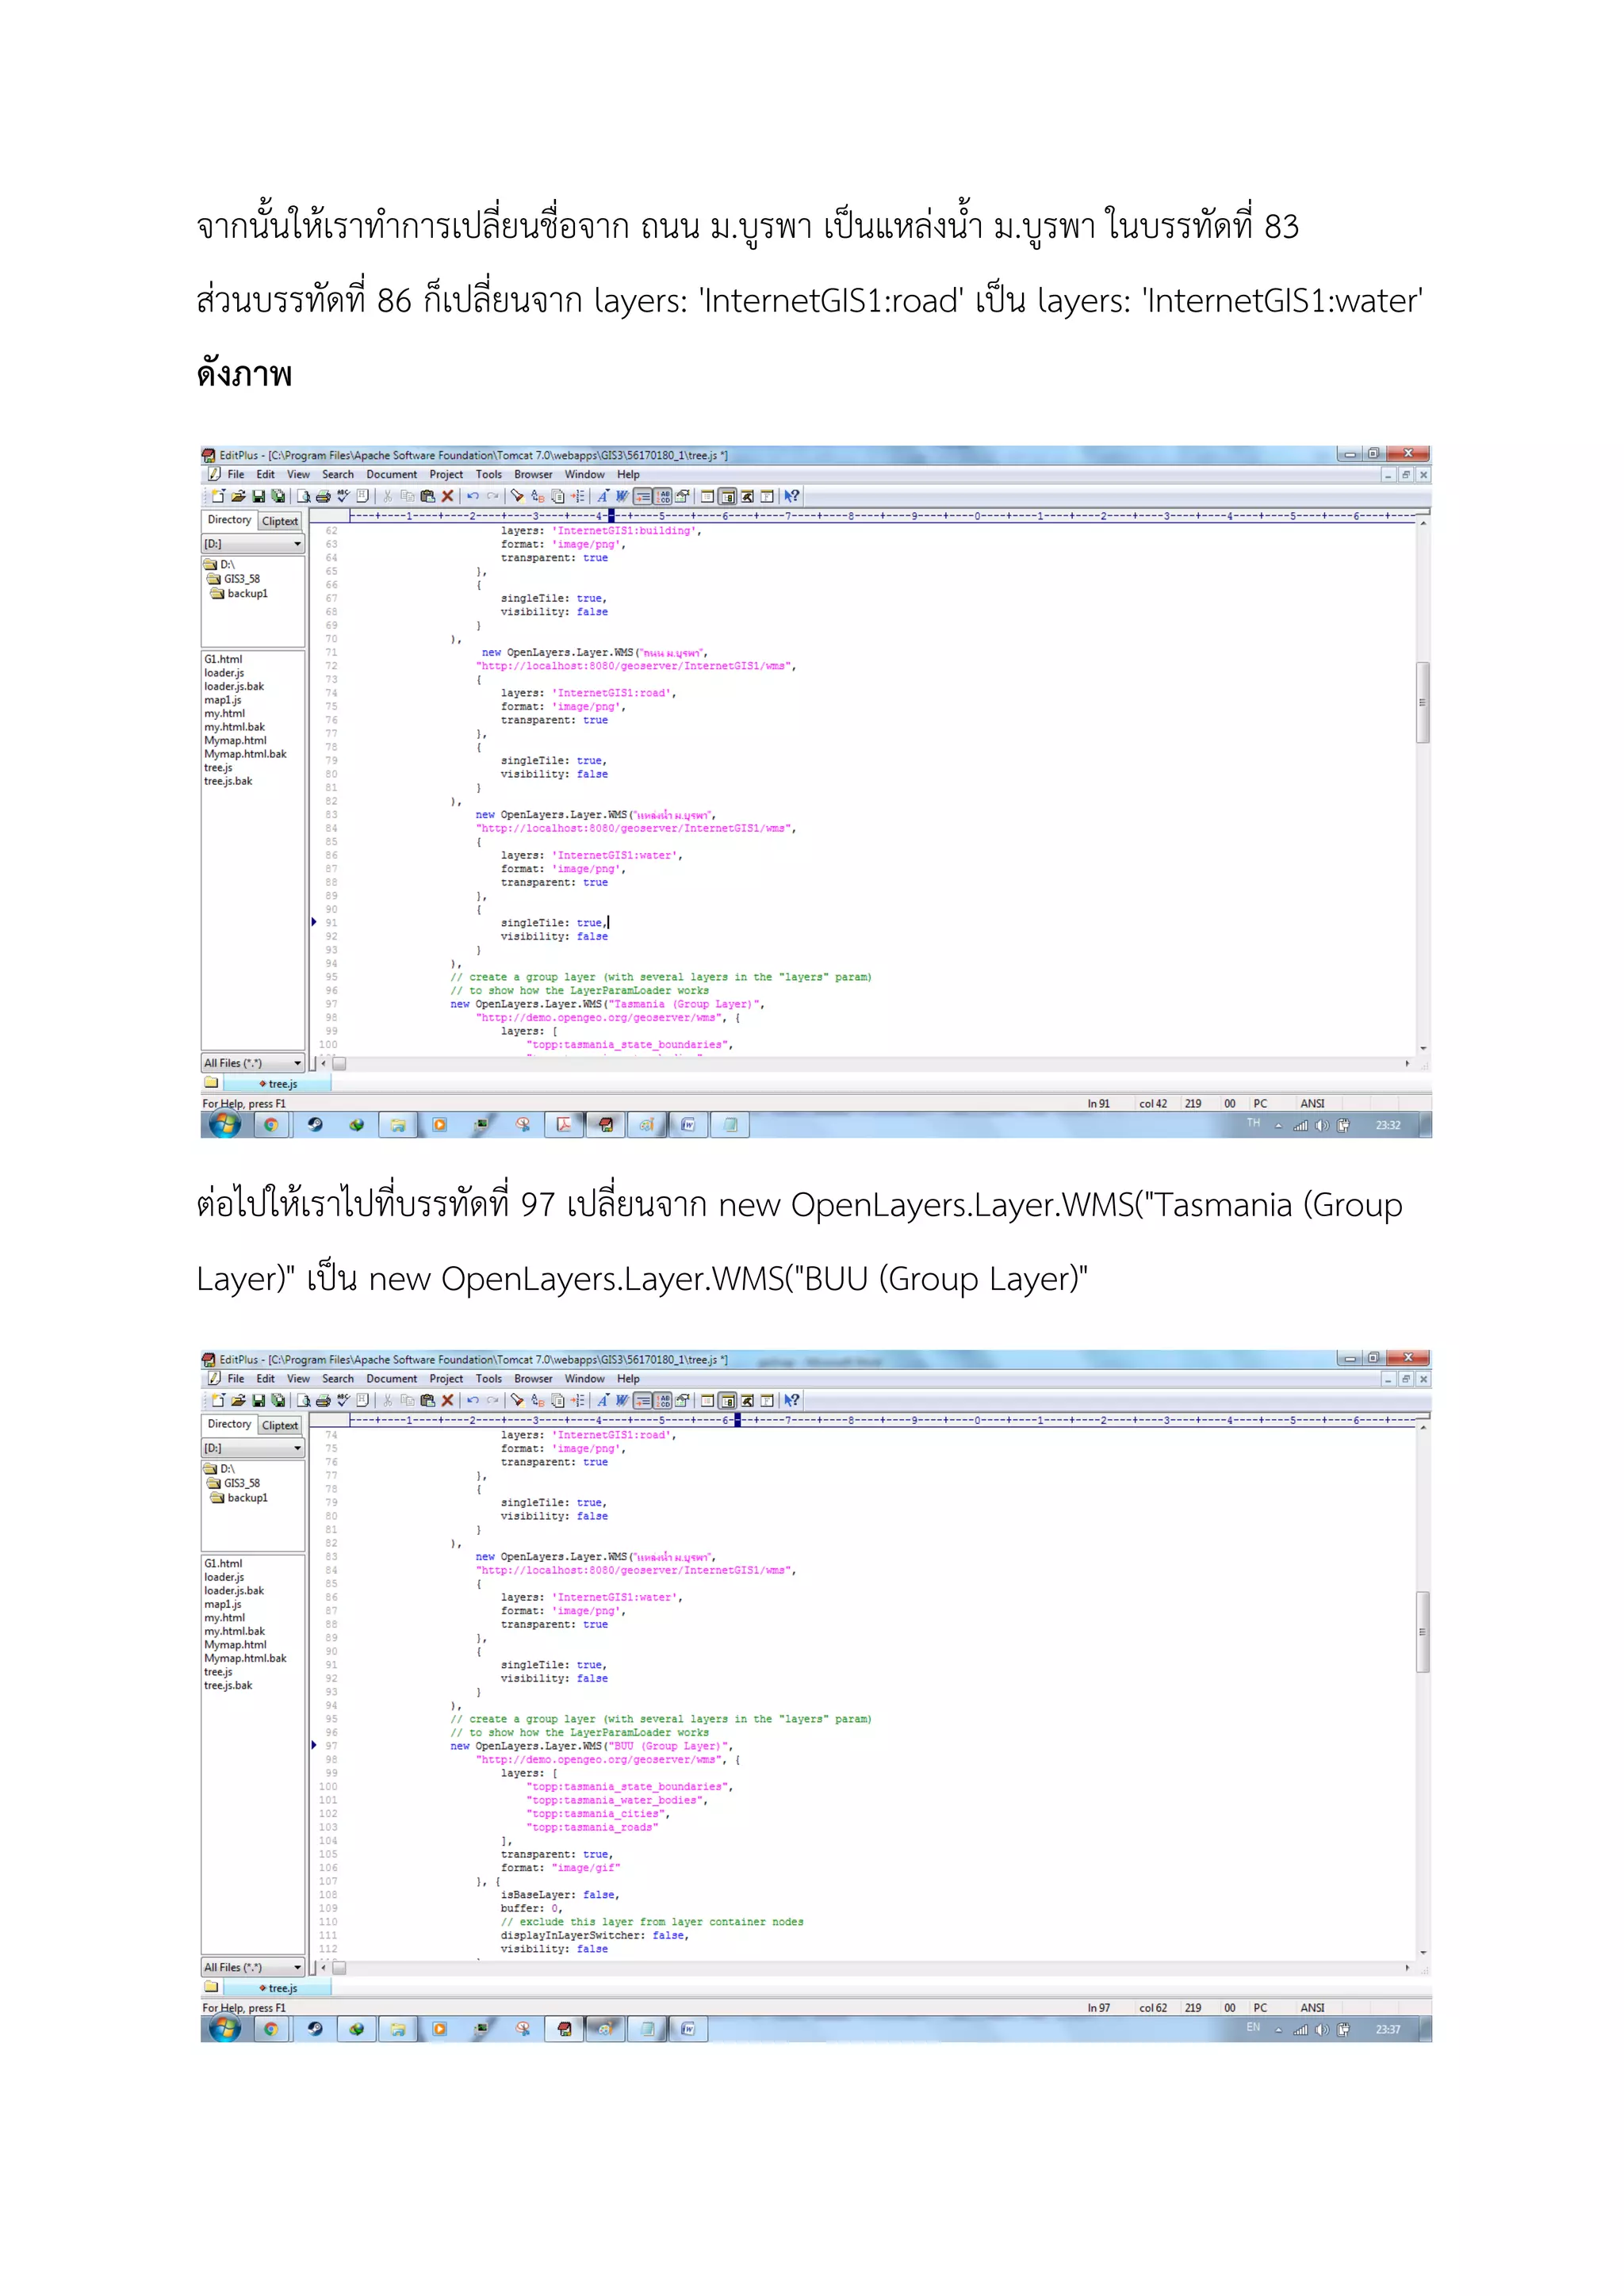Click the Chrome icon in the upper screenshot's Windows taskbar

tap(270, 1125)
